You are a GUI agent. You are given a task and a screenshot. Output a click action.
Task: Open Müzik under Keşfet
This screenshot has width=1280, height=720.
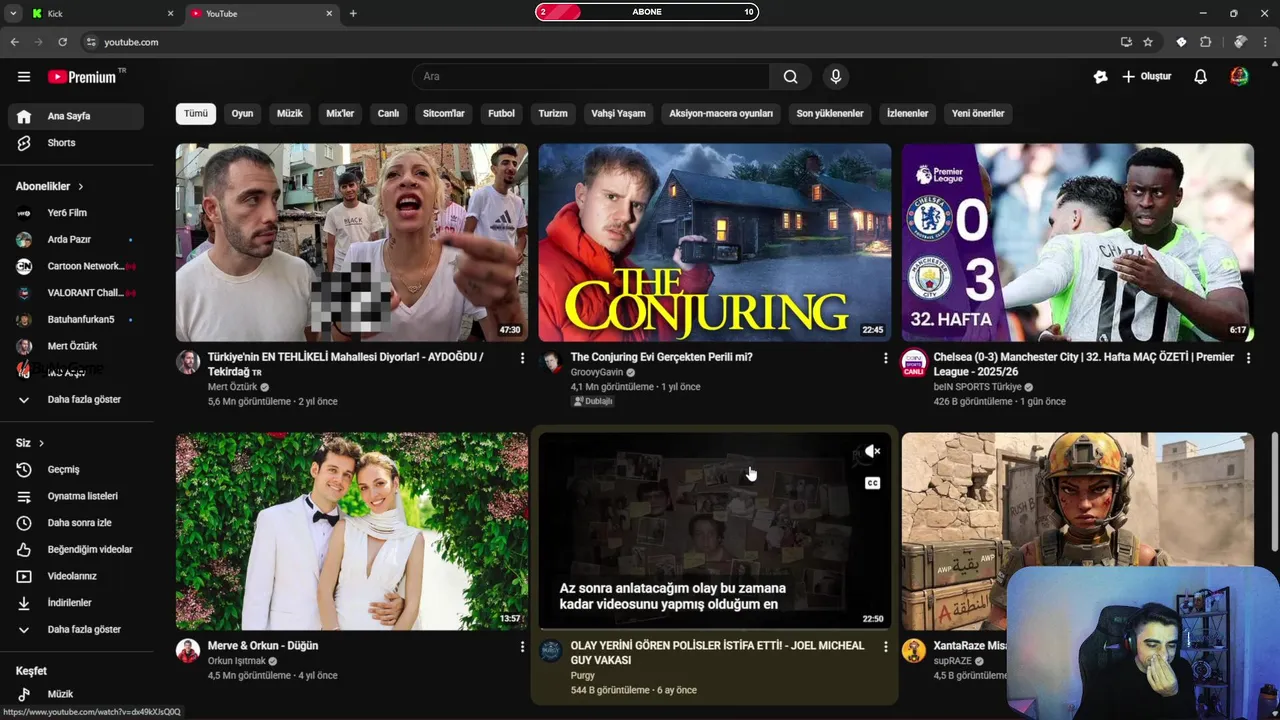coord(76,694)
